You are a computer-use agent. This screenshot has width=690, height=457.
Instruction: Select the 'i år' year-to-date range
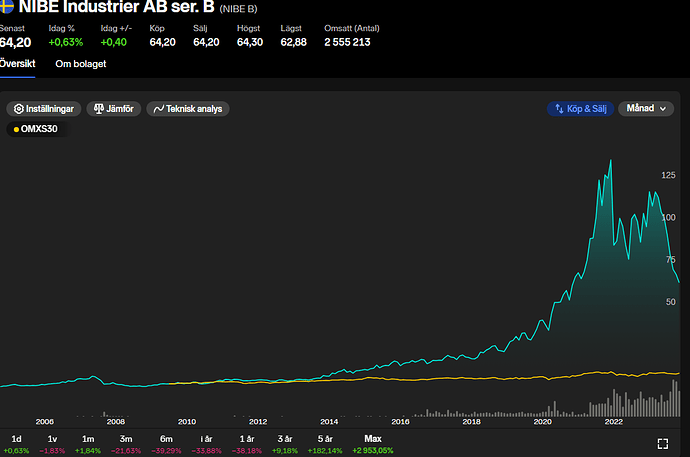tap(206, 439)
